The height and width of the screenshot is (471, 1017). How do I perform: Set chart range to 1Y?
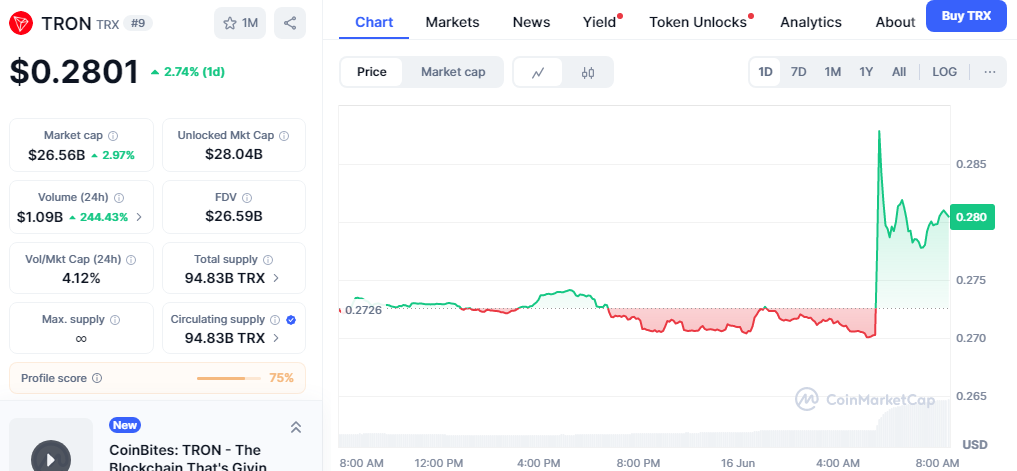(866, 72)
